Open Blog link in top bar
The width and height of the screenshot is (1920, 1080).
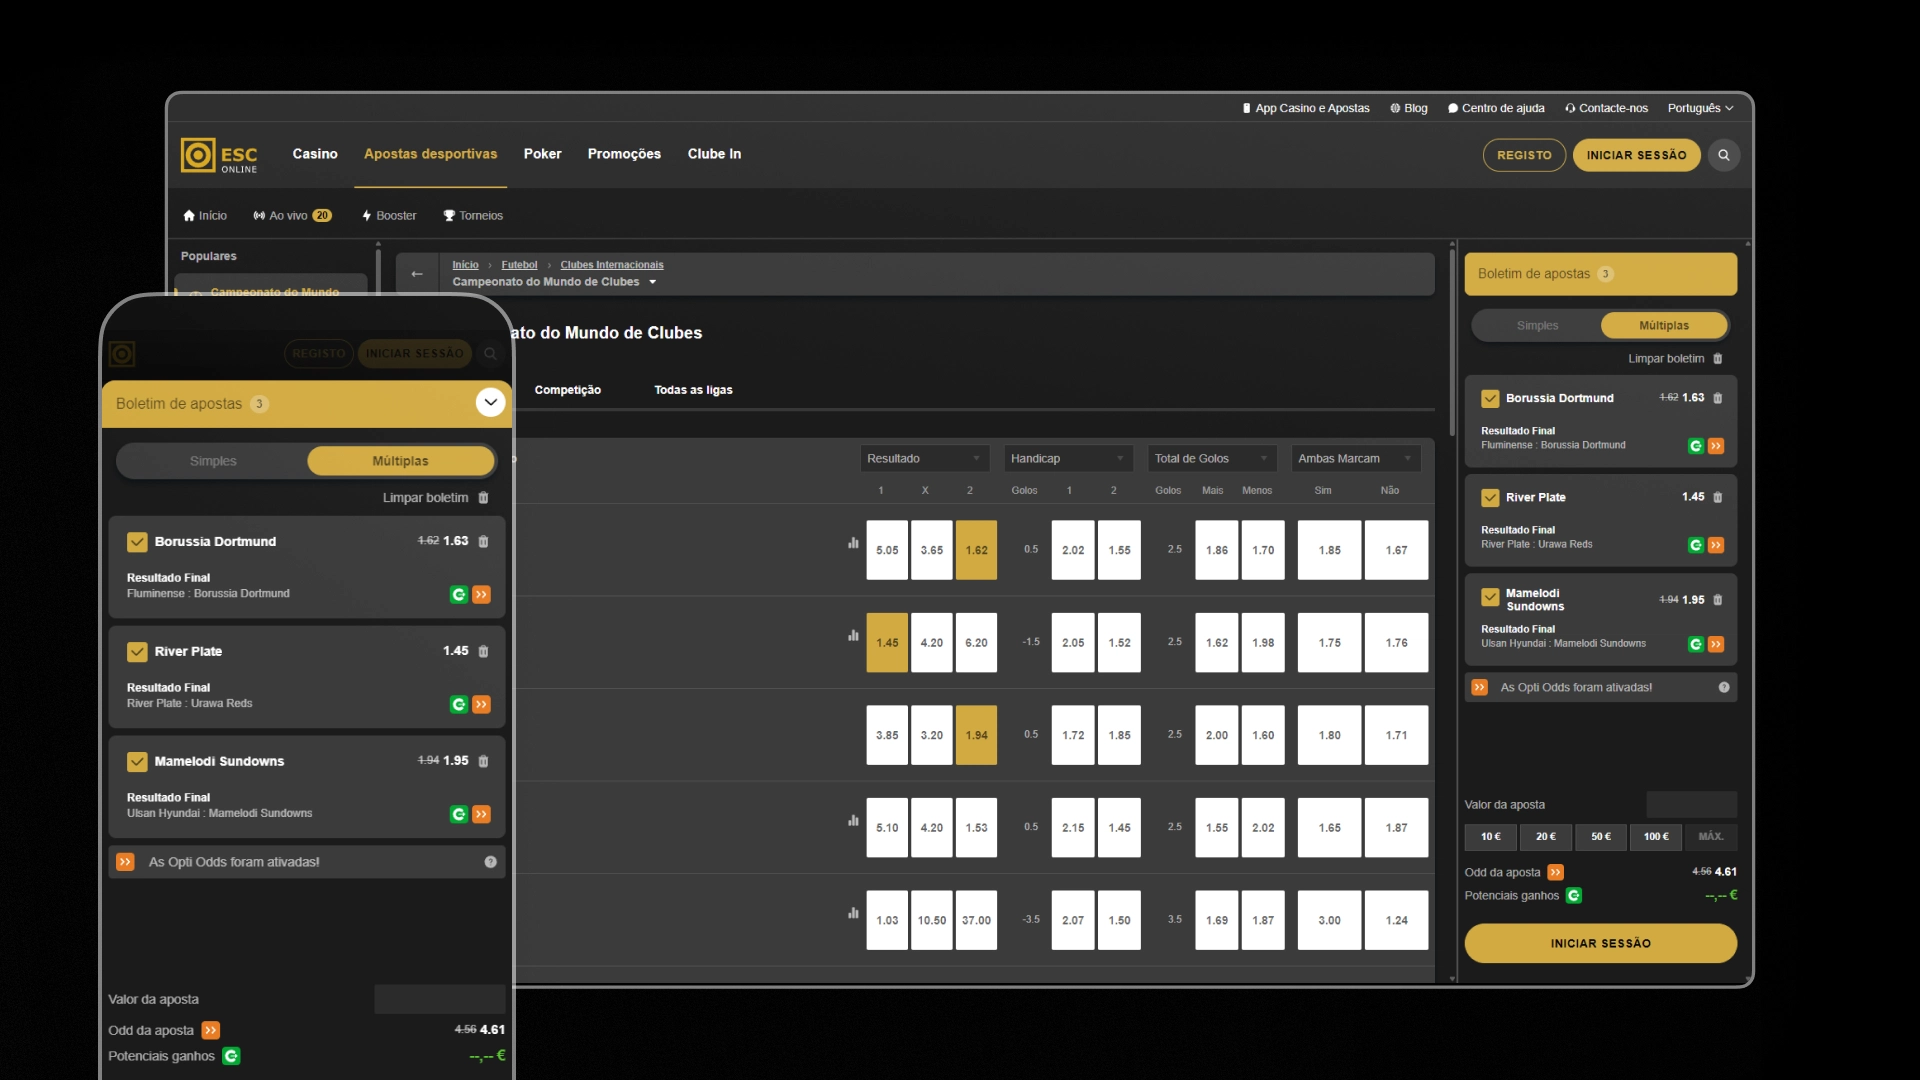click(1409, 108)
